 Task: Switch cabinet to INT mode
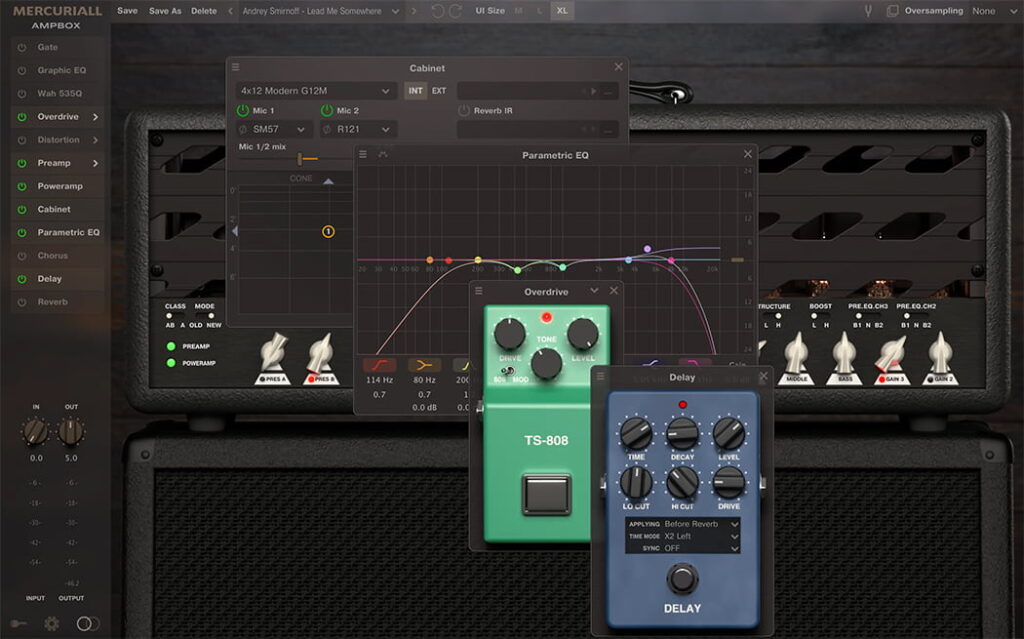click(x=415, y=91)
